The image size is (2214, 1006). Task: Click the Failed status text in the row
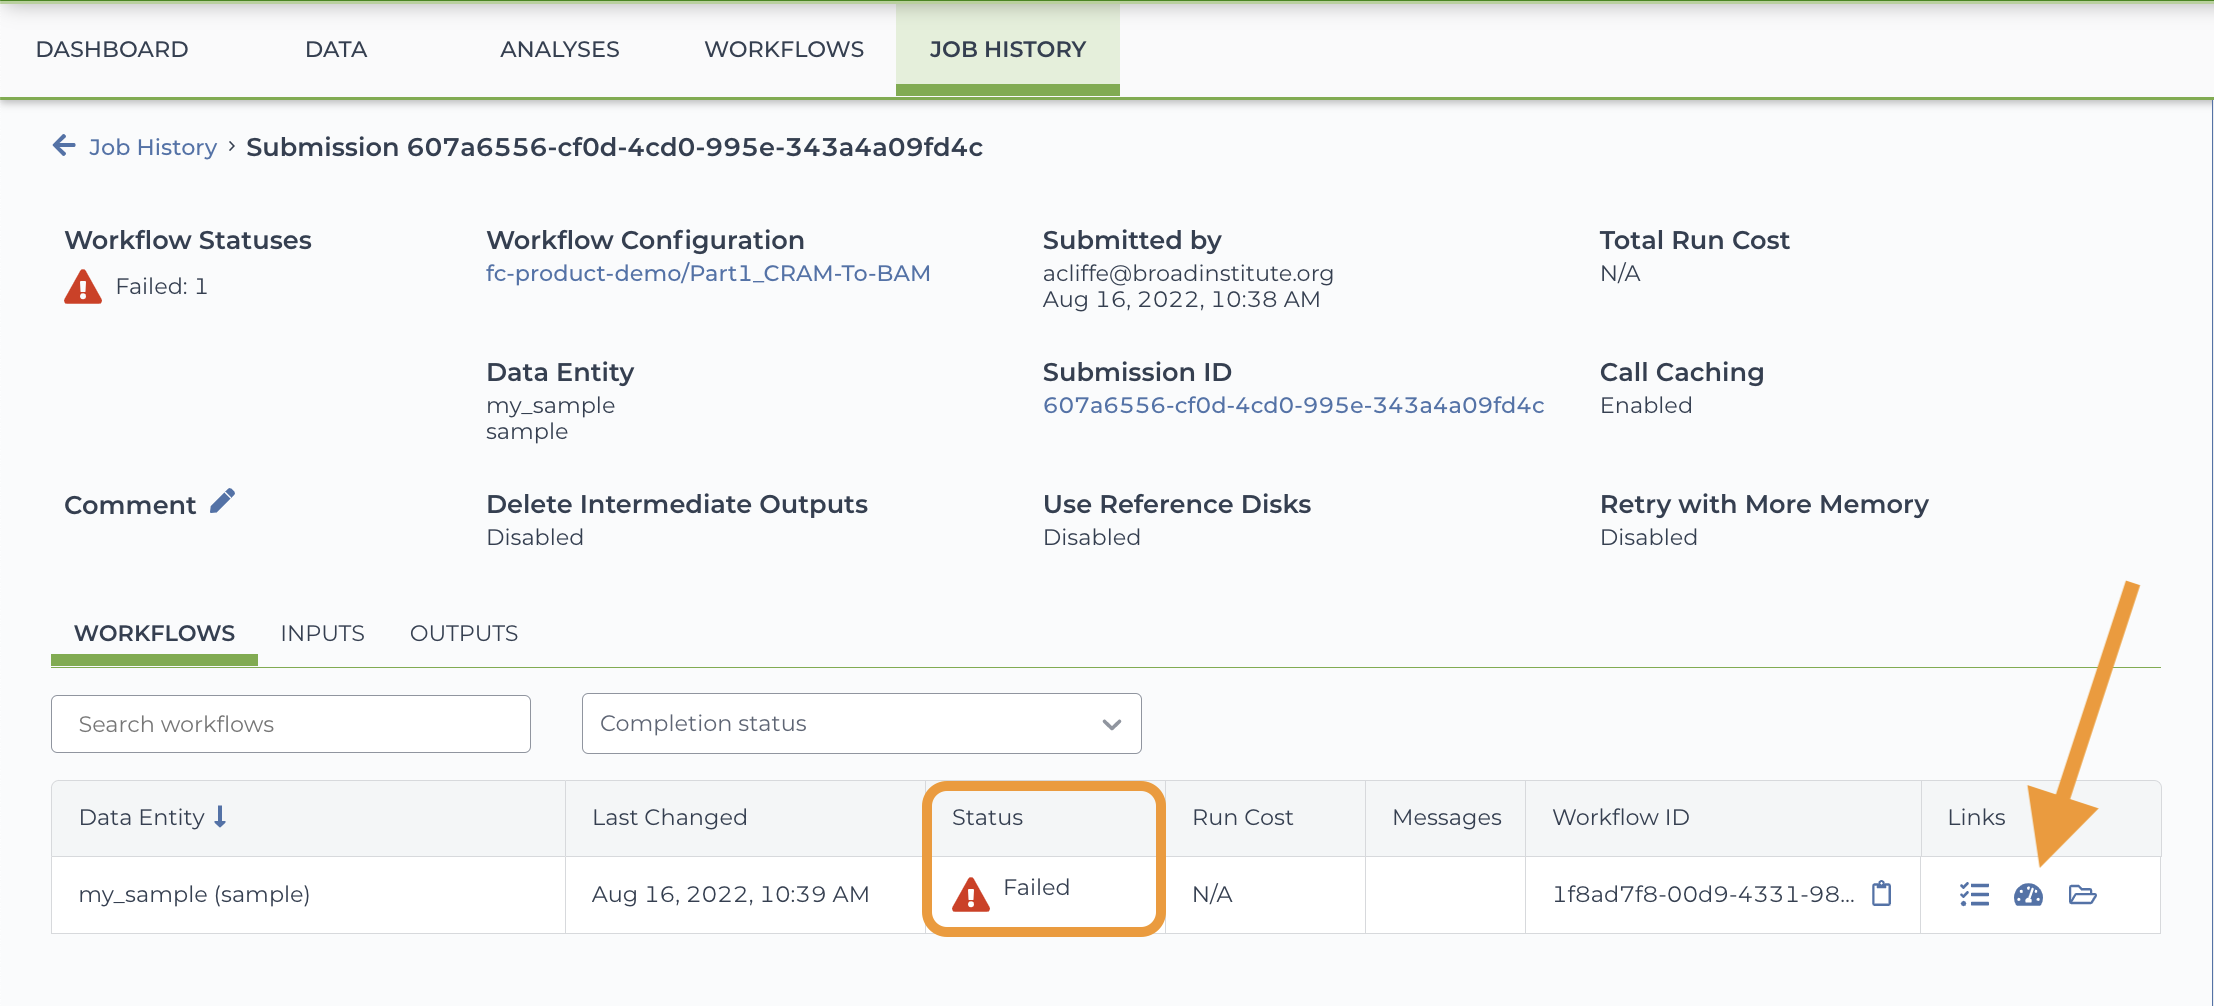click(x=1036, y=887)
